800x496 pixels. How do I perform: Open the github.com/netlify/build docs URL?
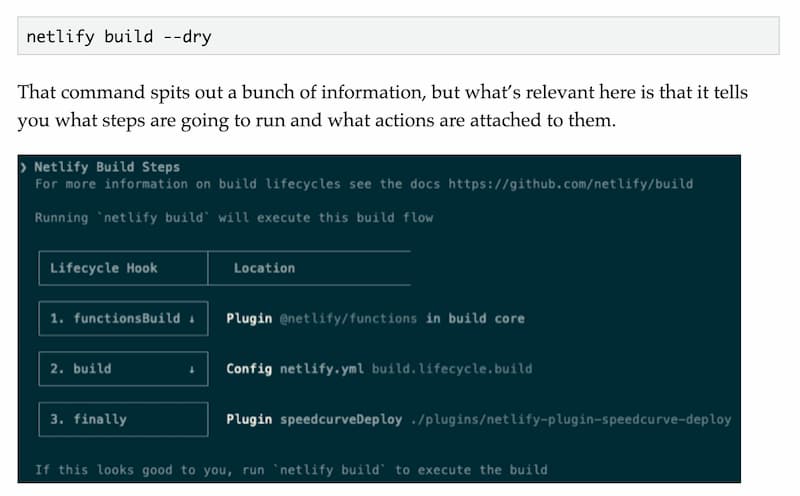coord(570,184)
